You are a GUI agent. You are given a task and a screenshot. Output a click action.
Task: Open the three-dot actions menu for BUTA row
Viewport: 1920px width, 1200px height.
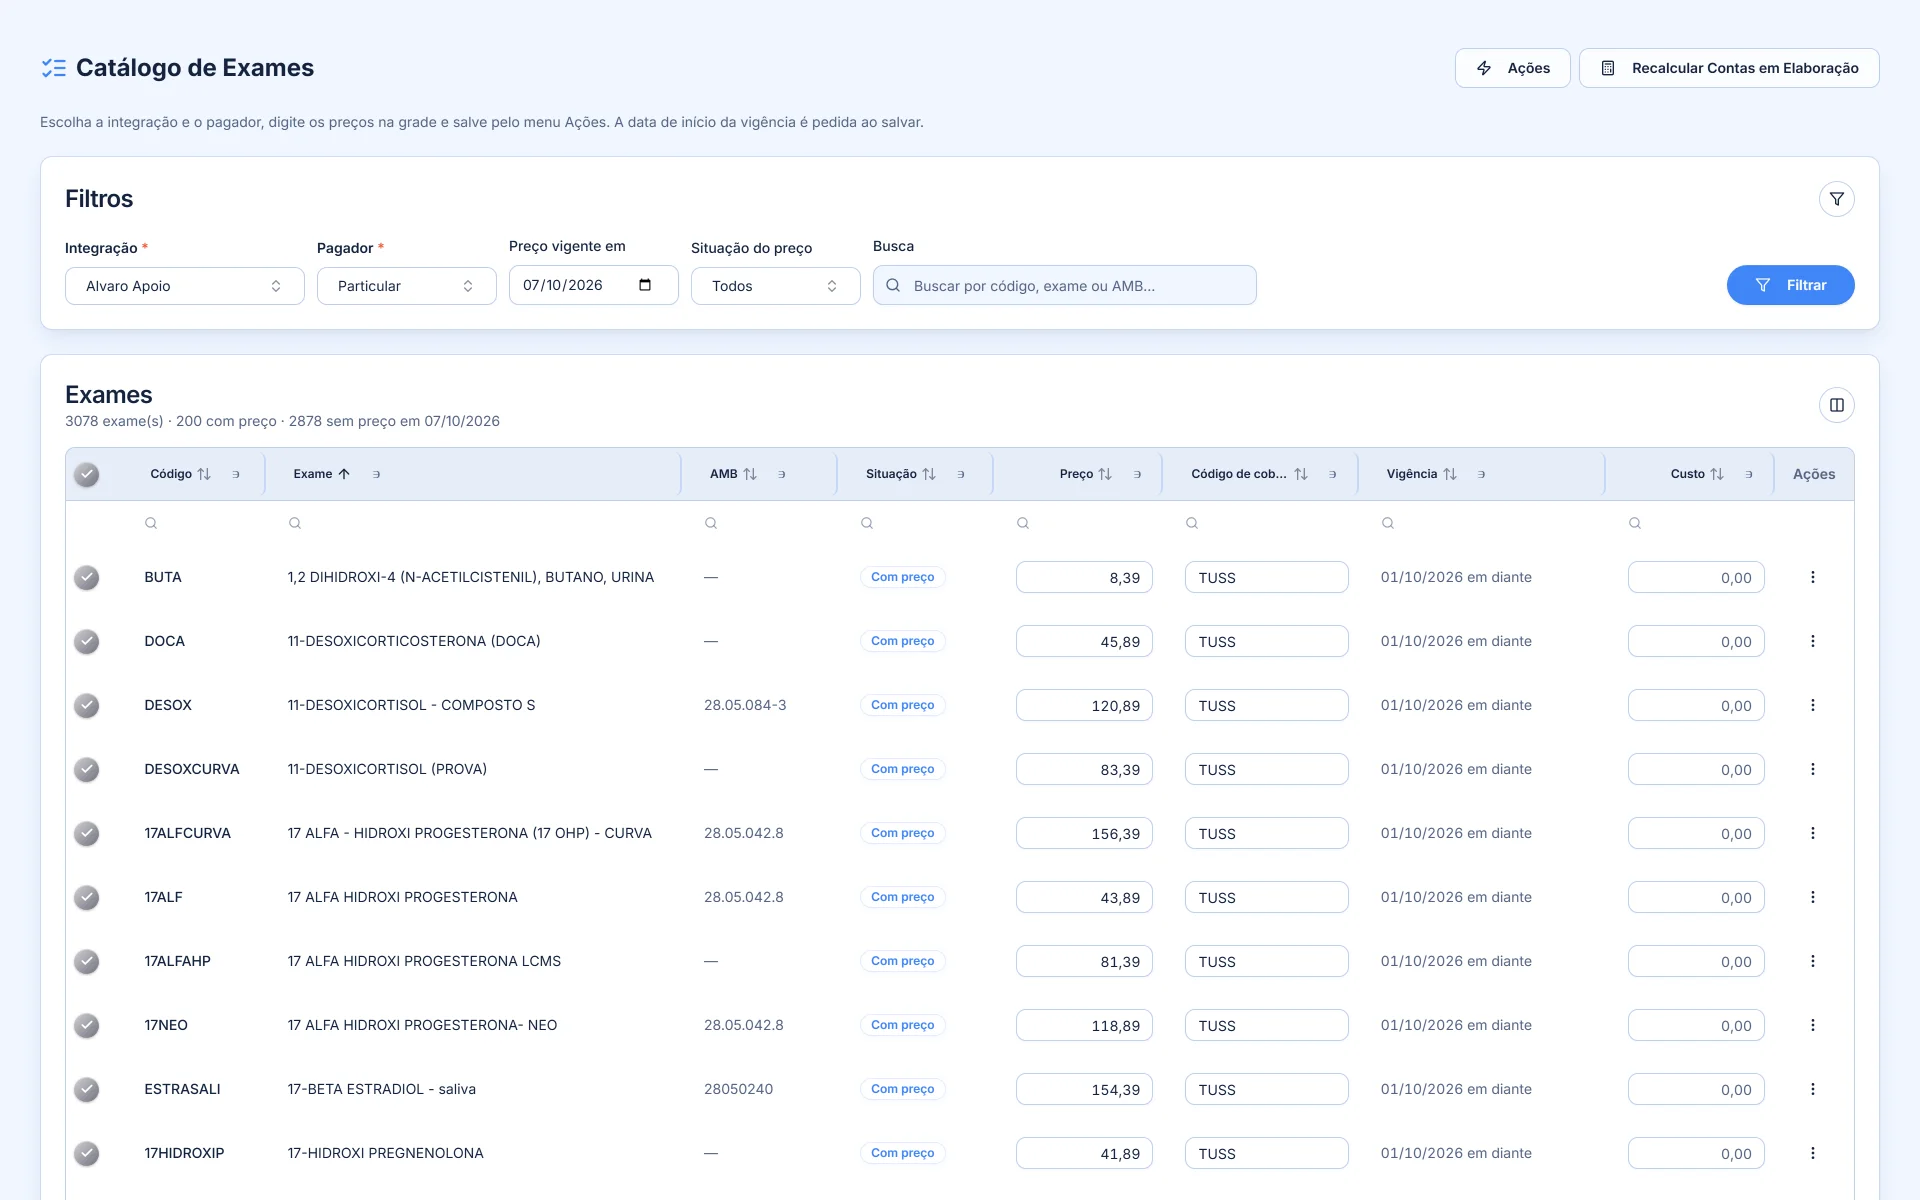point(1812,577)
